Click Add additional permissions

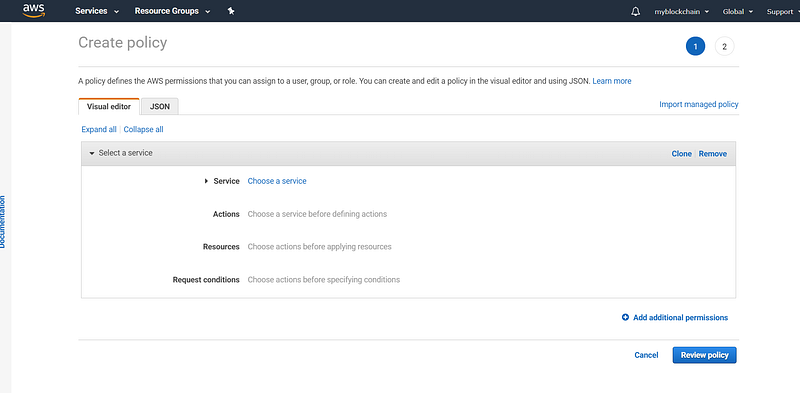click(681, 317)
